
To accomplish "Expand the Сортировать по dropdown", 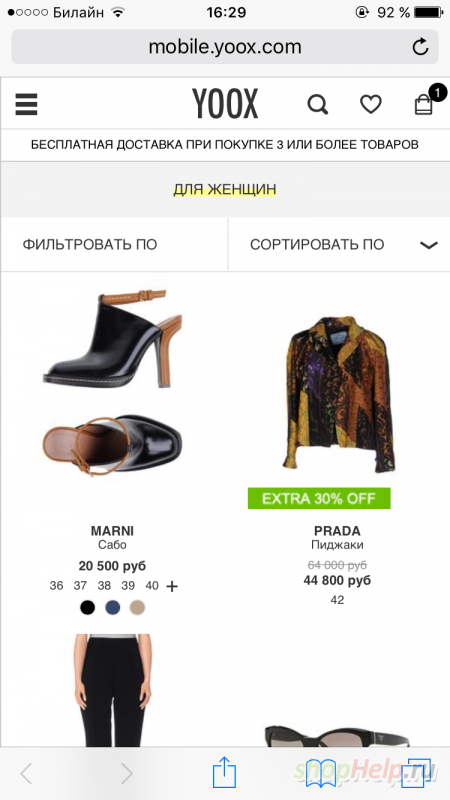I will point(339,244).
